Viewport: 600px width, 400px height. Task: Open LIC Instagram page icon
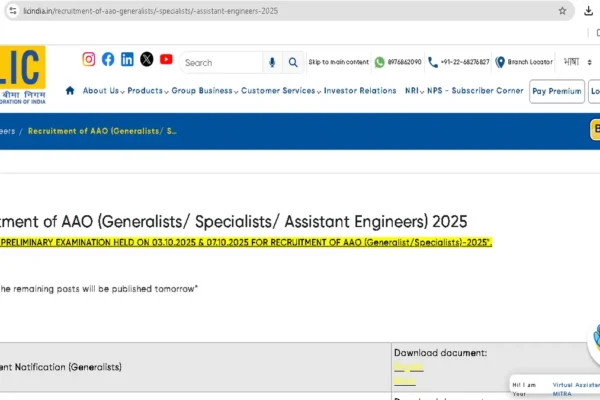click(89, 59)
